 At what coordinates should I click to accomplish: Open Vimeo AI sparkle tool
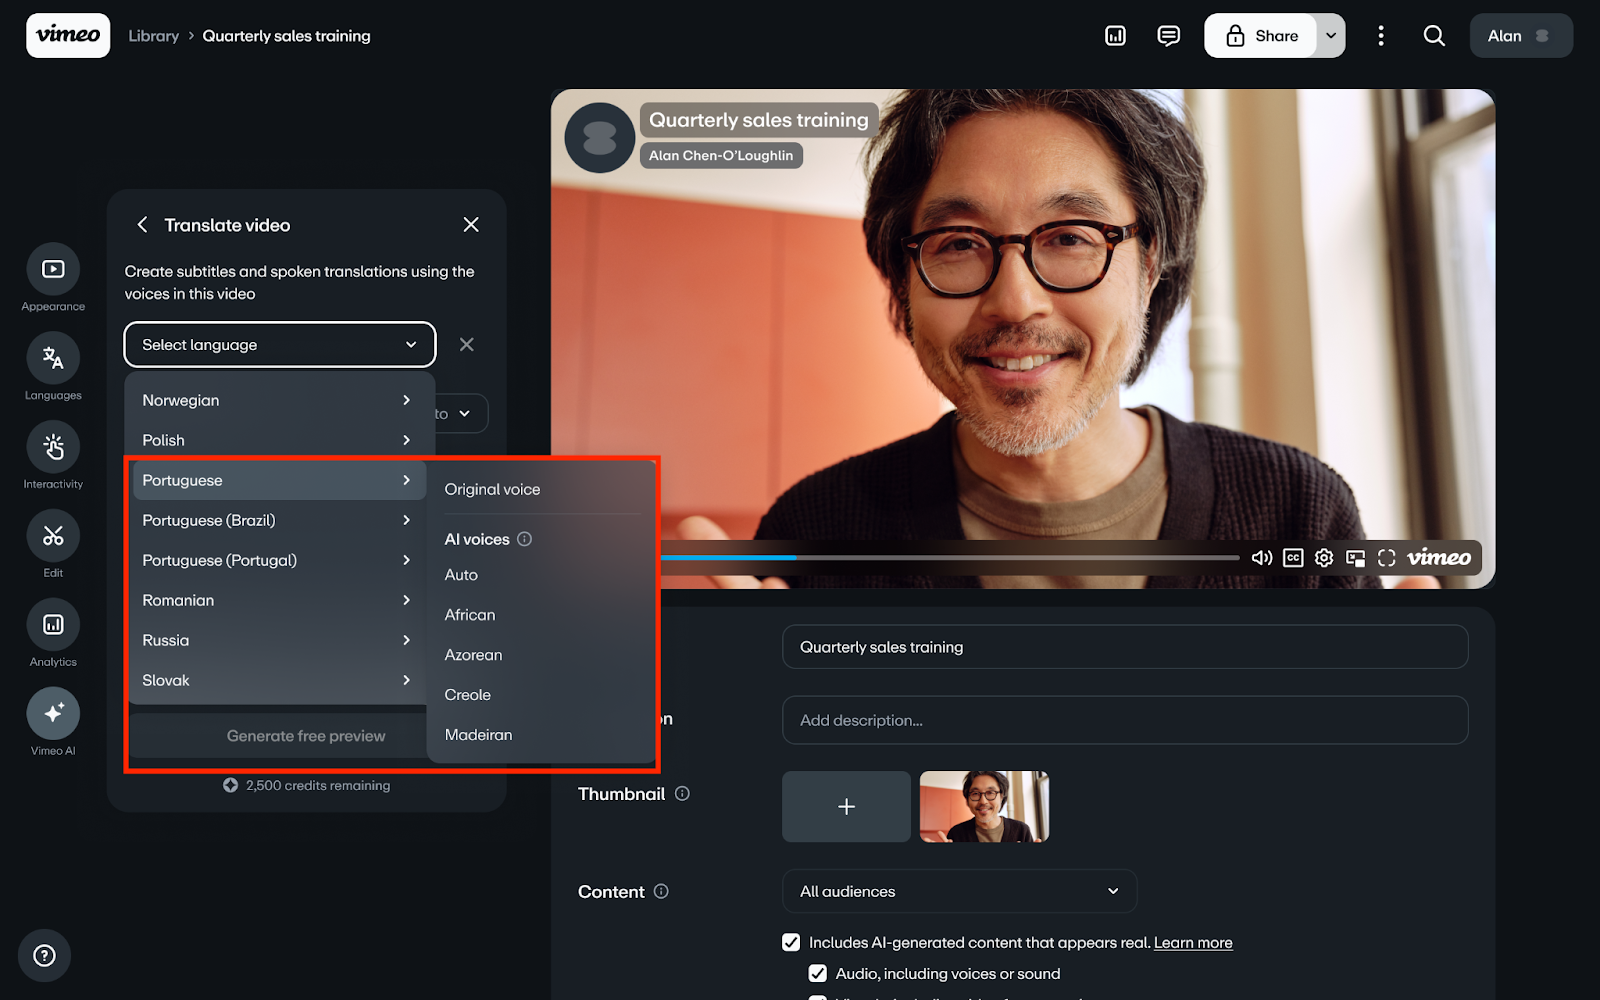[x=53, y=714]
